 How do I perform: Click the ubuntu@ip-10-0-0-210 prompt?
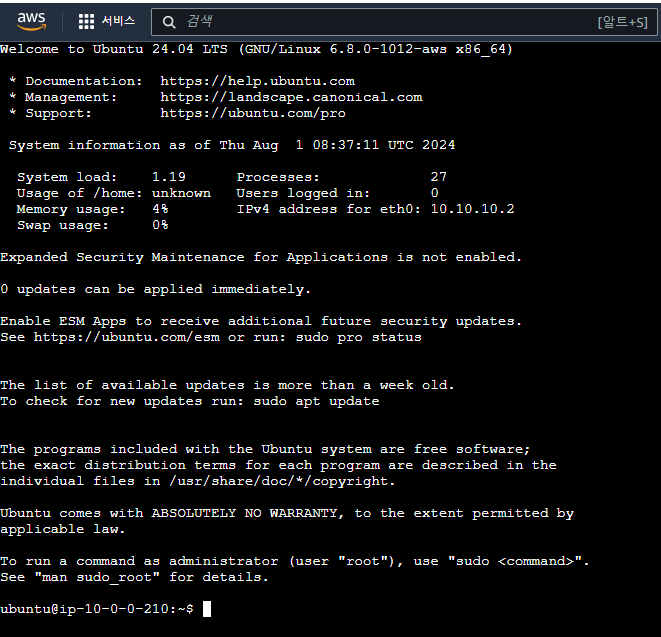click(97, 609)
